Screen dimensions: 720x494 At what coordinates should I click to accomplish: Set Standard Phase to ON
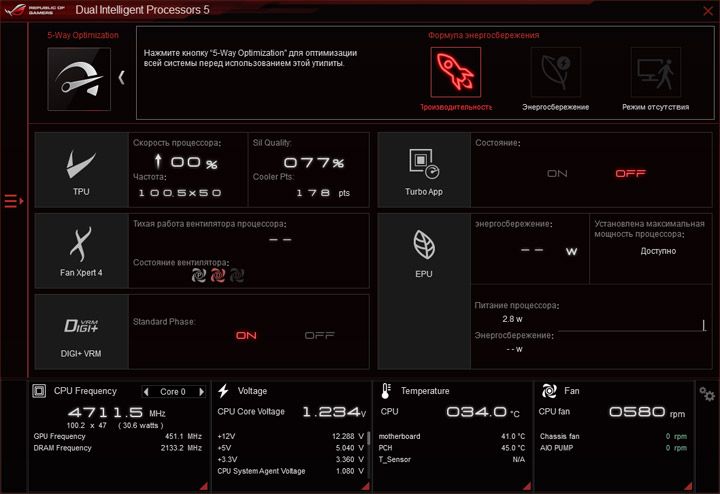point(246,336)
